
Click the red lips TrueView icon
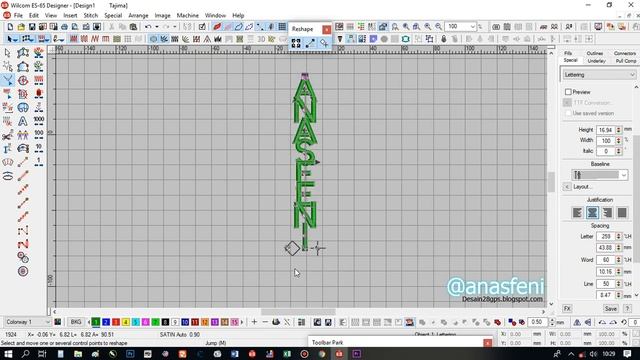[217, 27]
